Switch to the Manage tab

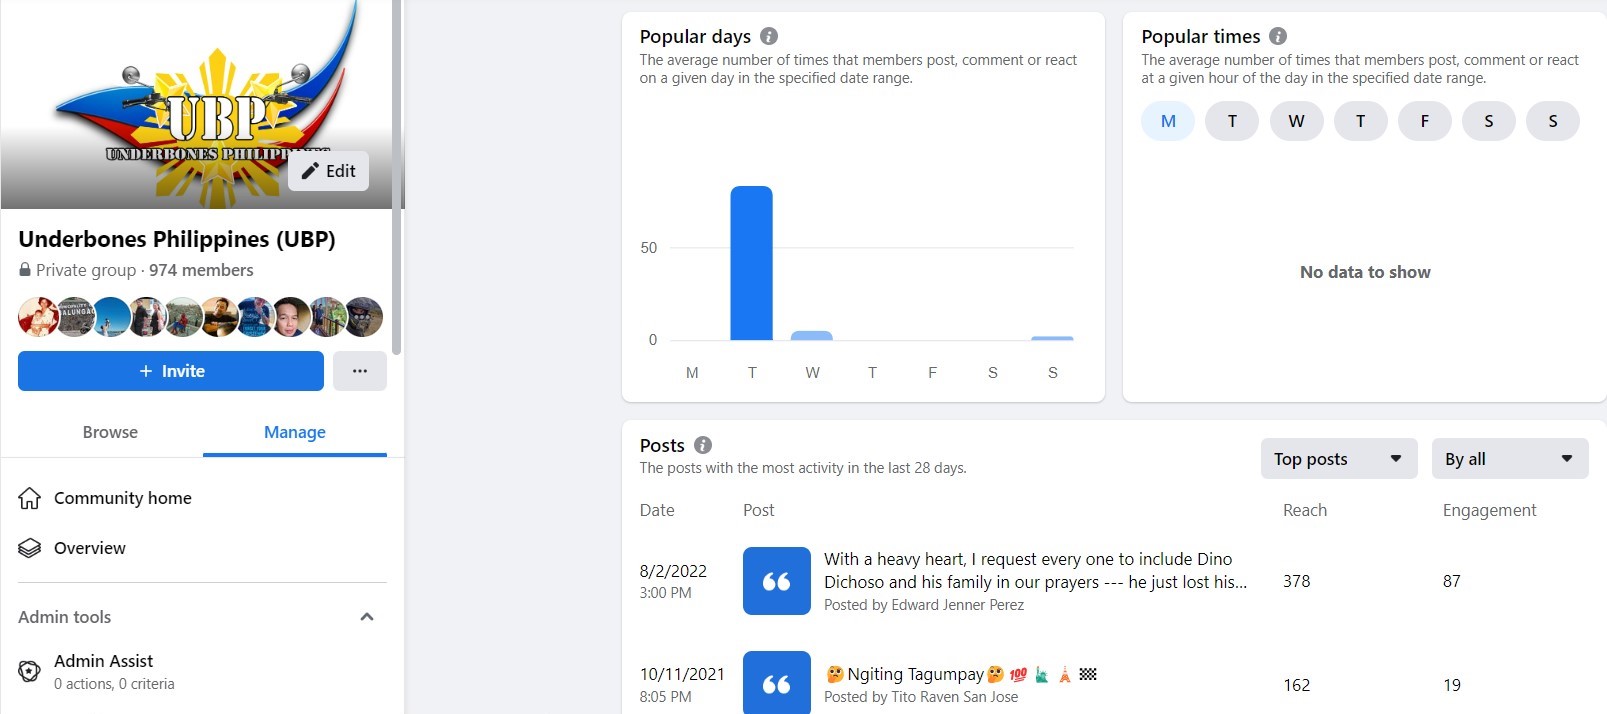coord(295,432)
